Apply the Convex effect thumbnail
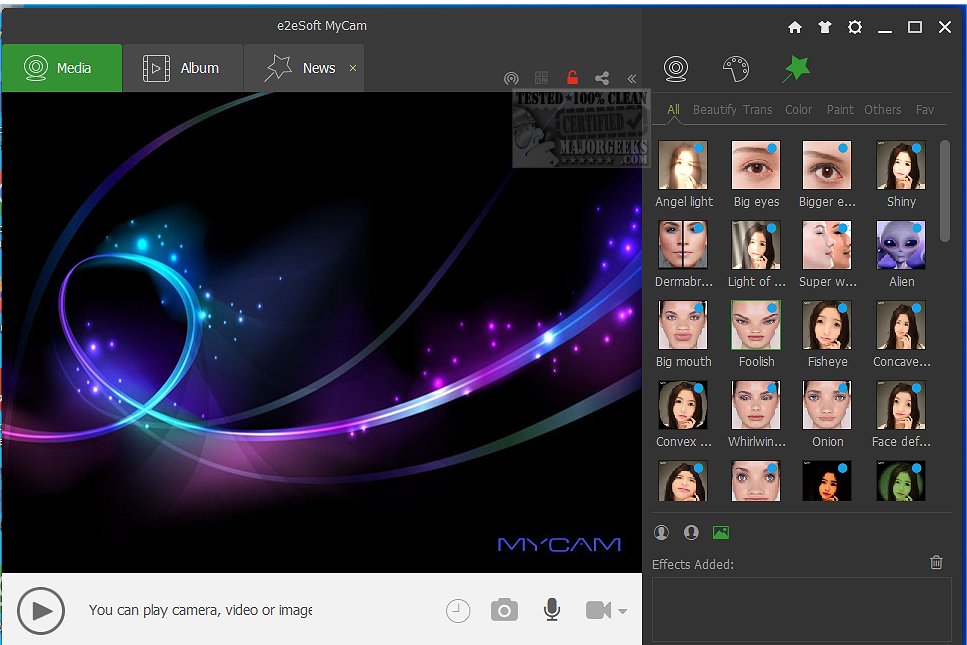Viewport: 967px width, 645px height. pyautogui.click(x=683, y=405)
